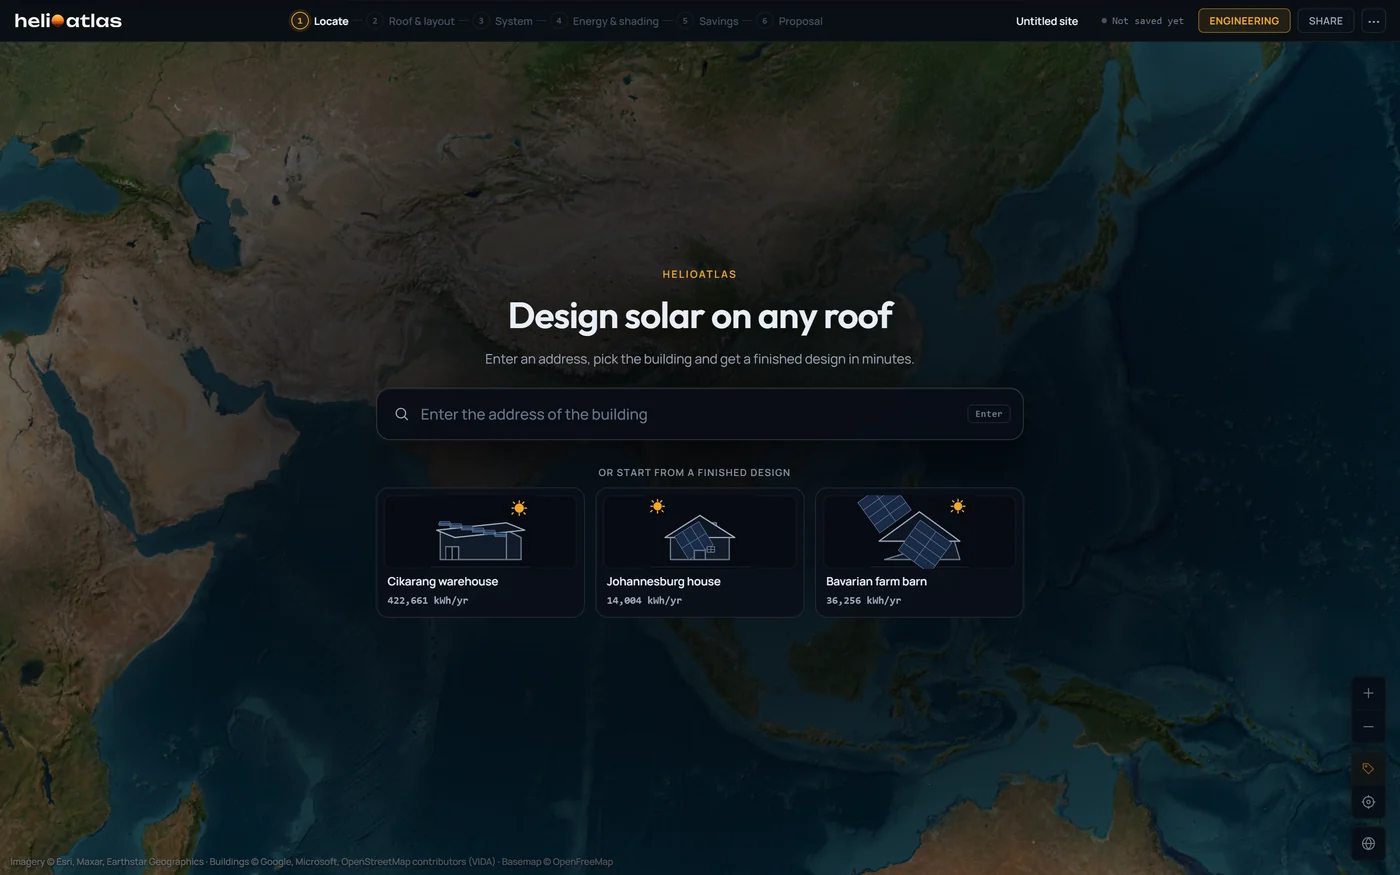Switch globe view with globe icon
The image size is (1400, 875).
point(1368,843)
